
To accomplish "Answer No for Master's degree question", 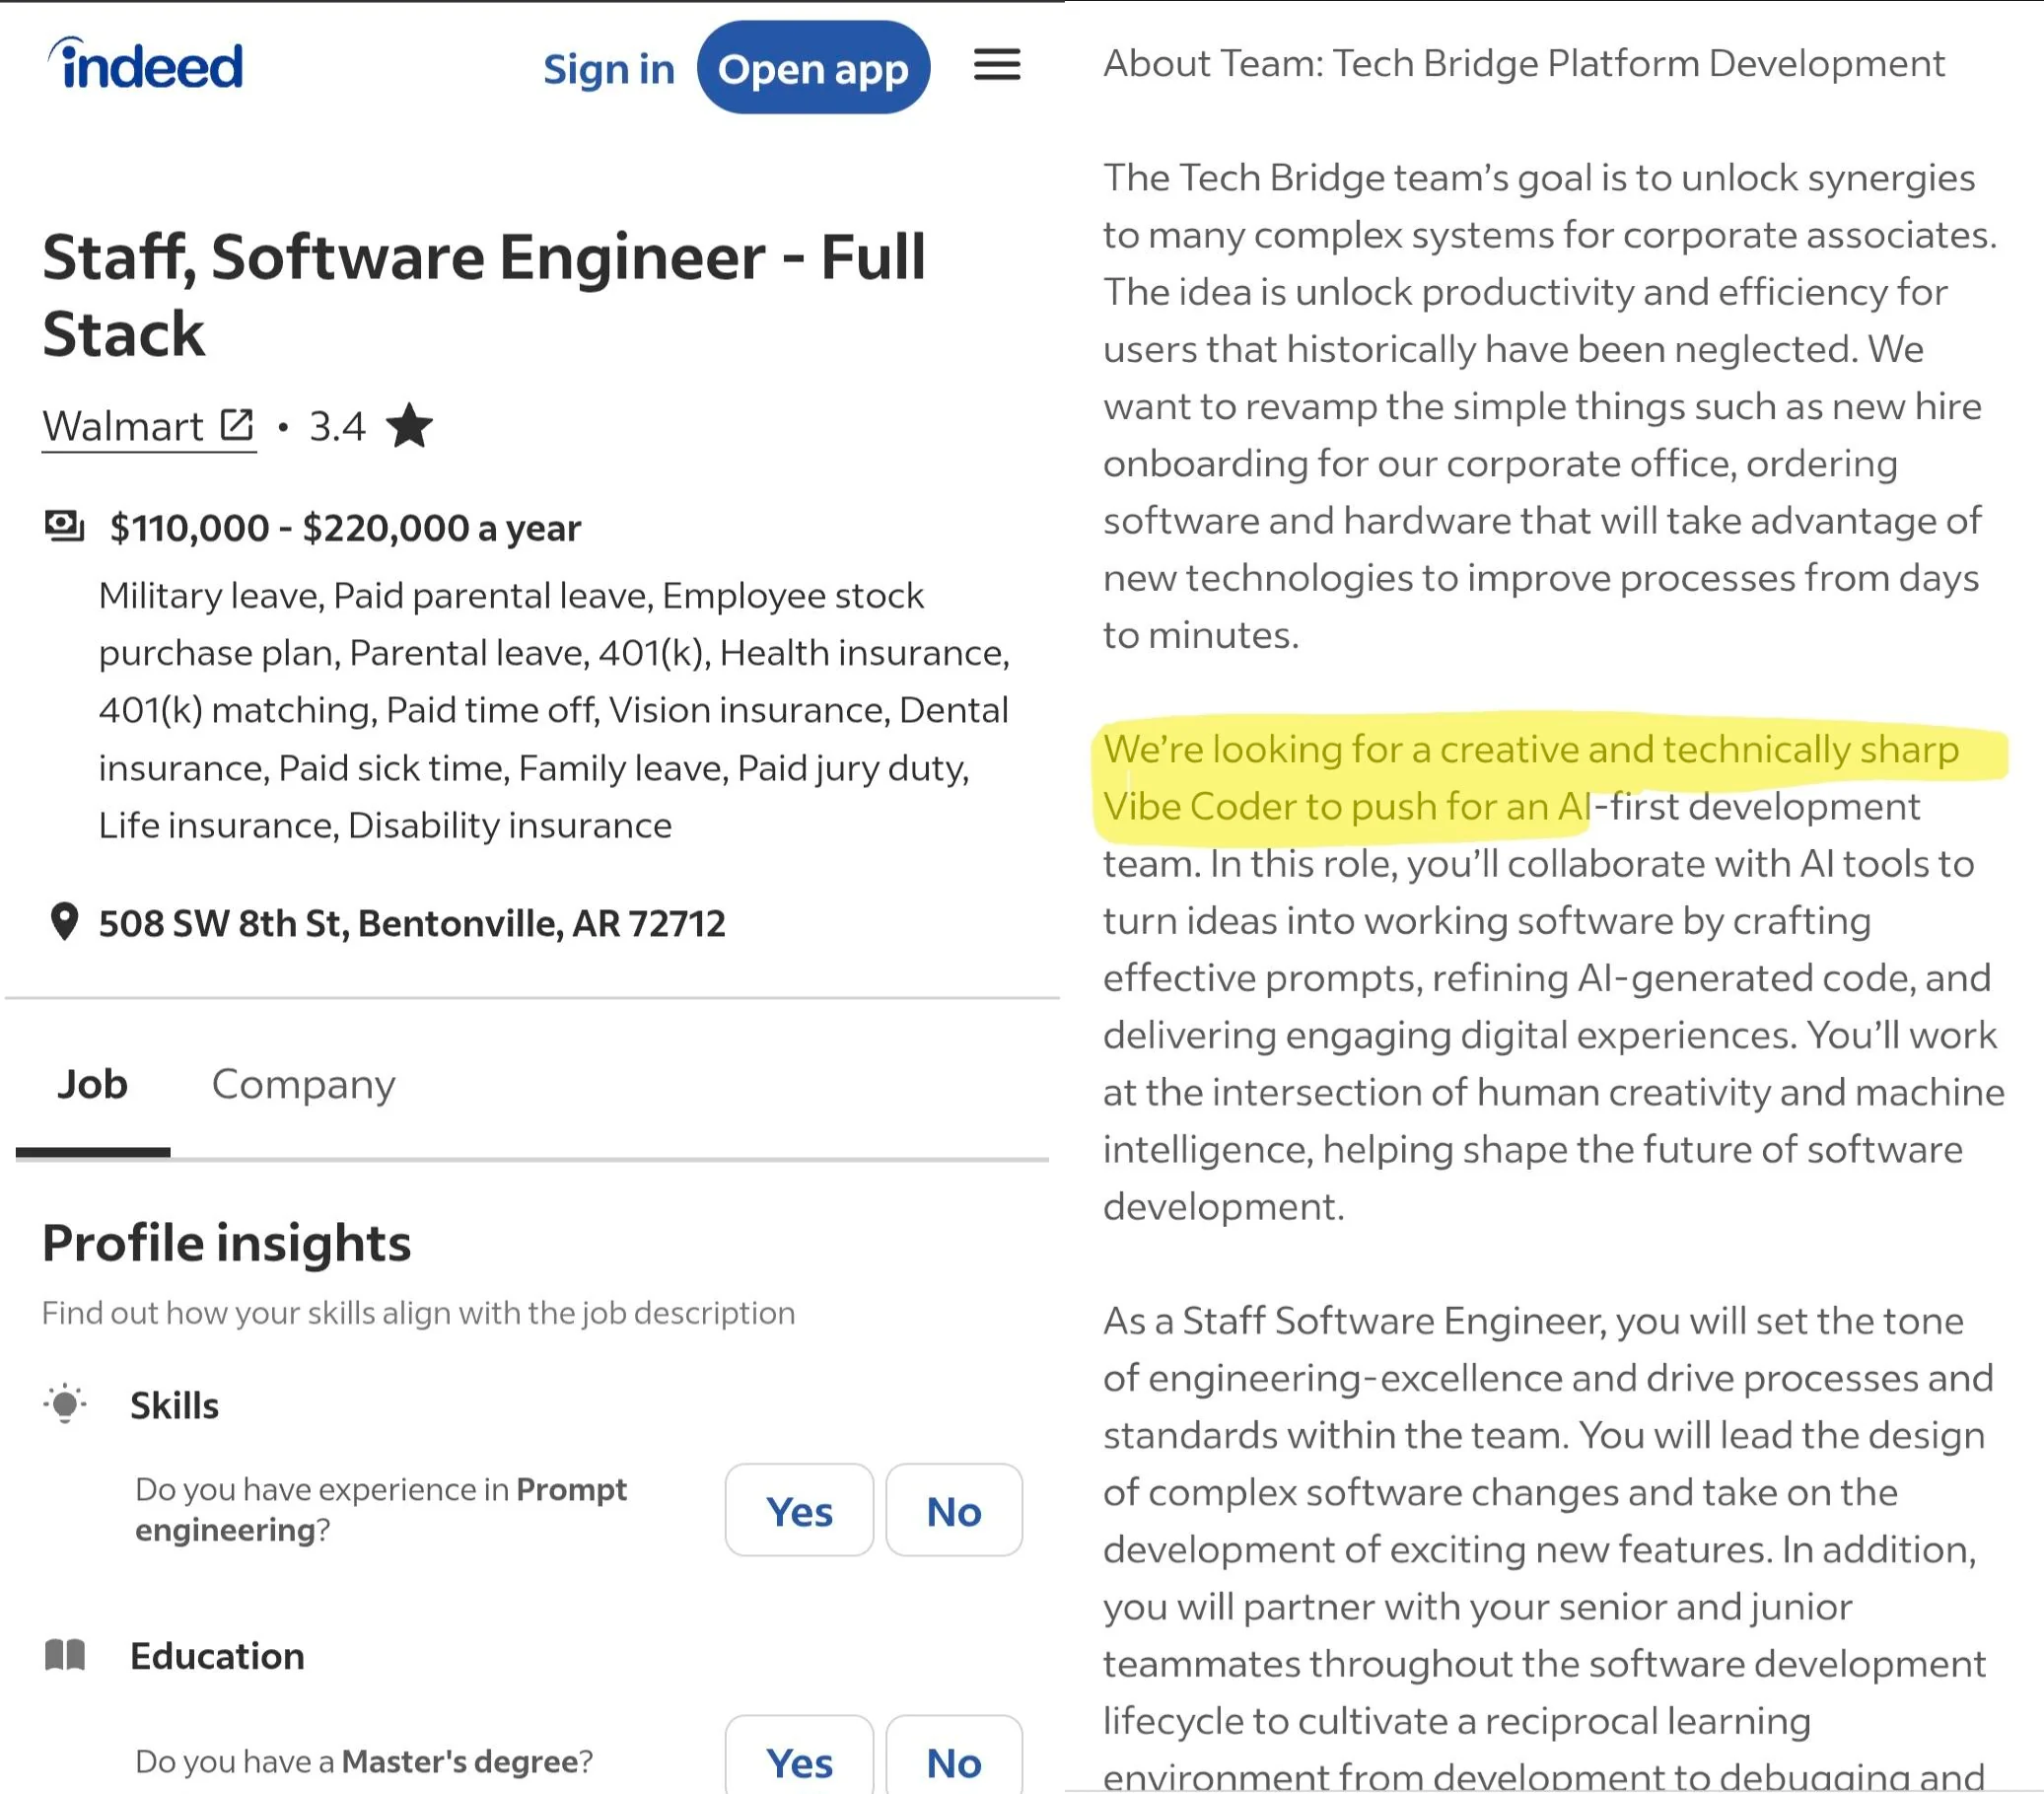I will click(954, 1757).
